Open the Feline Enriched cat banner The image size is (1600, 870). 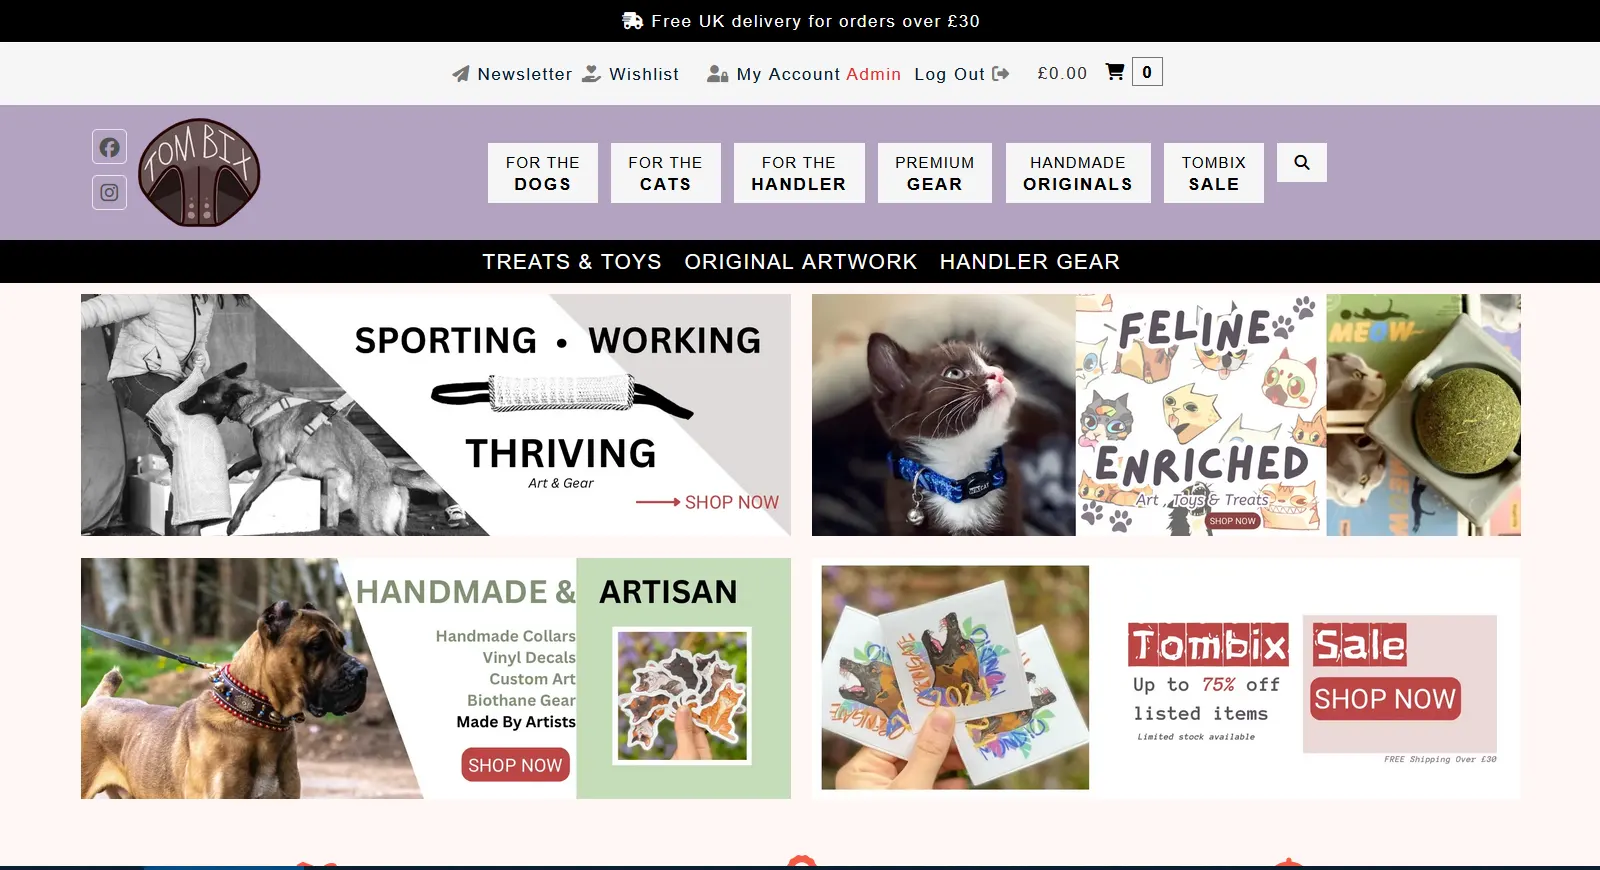pyautogui.click(x=1166, y=415)
